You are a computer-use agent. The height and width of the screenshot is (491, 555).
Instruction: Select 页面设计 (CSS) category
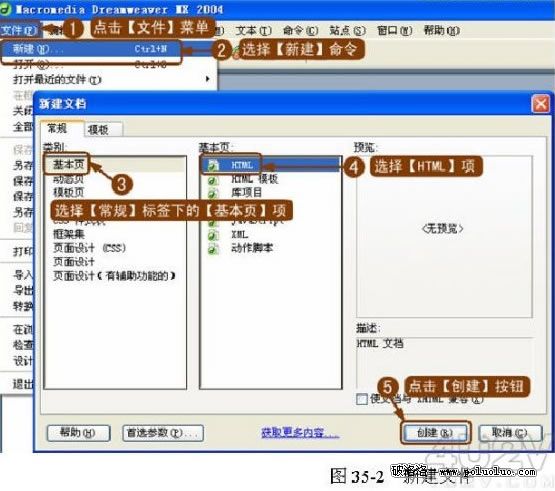(89, 248)
